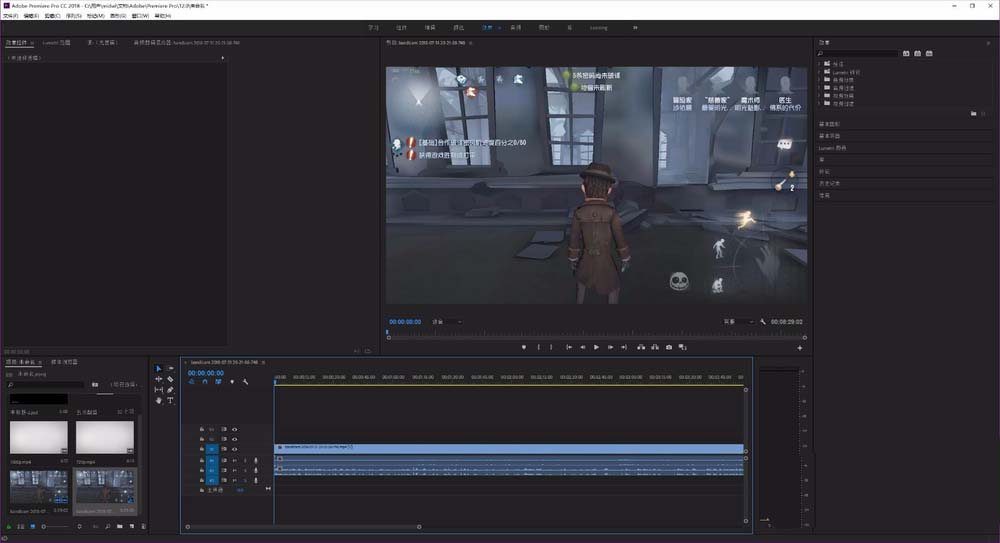Play the sequence in Program Monitor
Image resolution: width=1000 pixels, height=543 pixels.
(x=596, y=347)
